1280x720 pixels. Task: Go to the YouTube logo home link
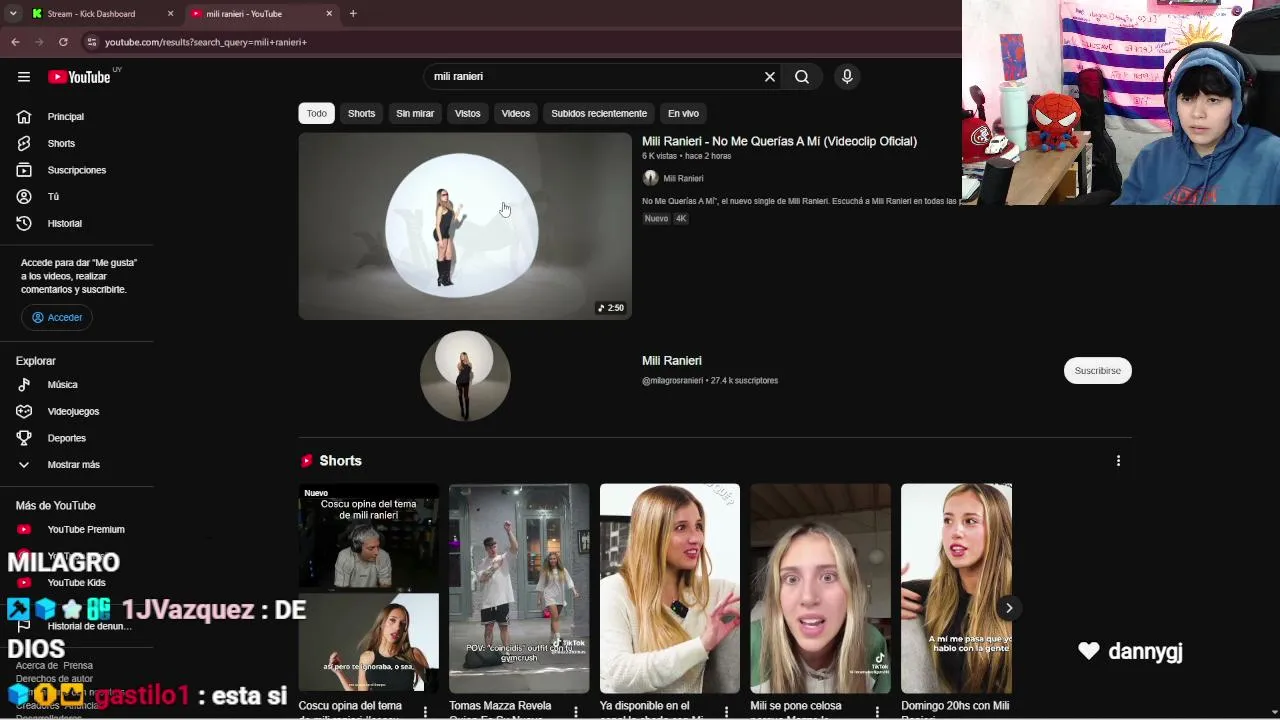click(80, 77)
